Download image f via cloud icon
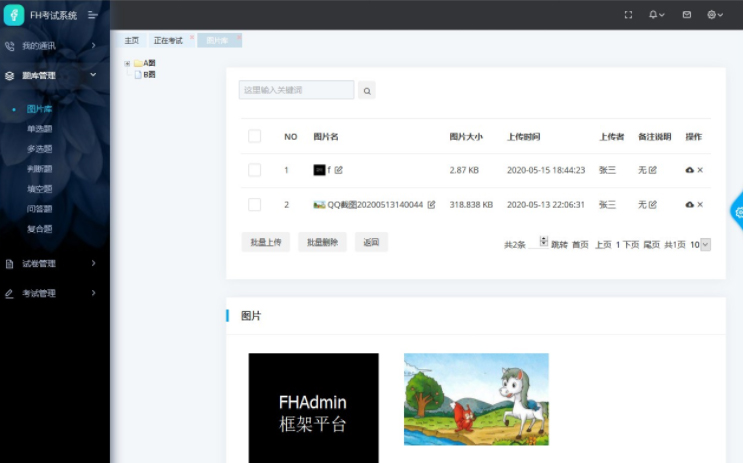The width and height of the screenshot is (745, 463). (x=689, y=170)
